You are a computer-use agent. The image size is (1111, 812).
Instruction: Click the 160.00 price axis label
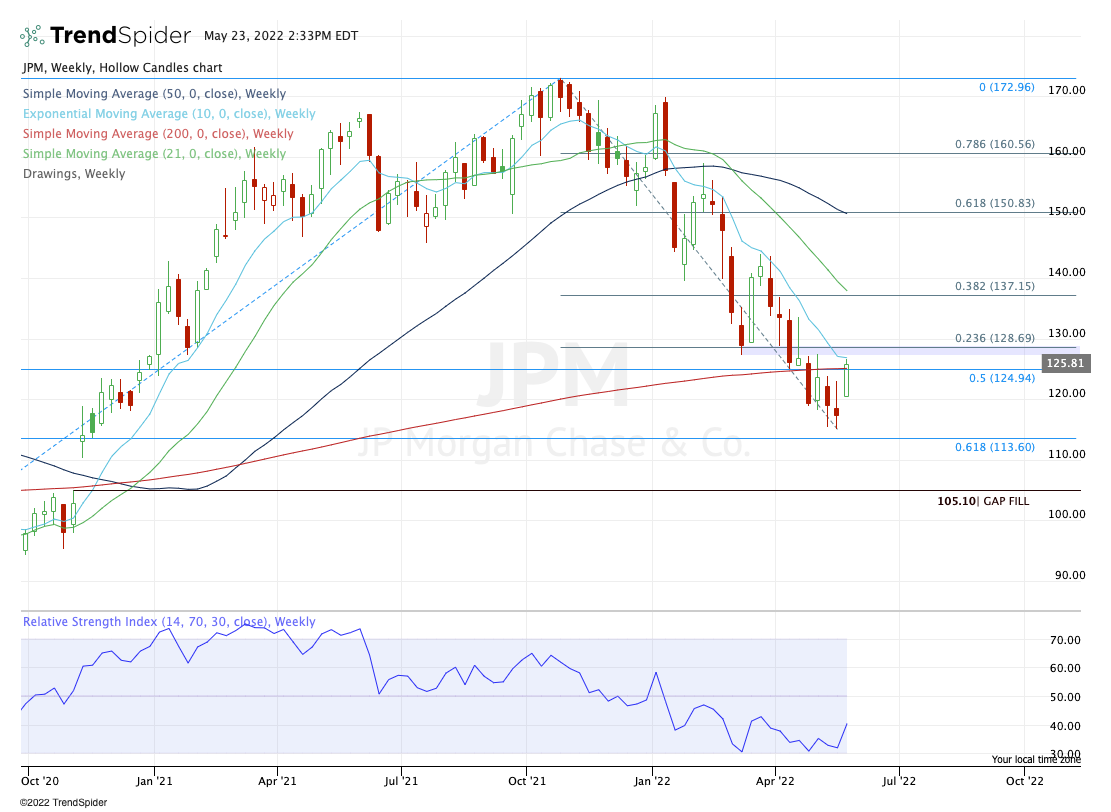[x=1066, y=151]
